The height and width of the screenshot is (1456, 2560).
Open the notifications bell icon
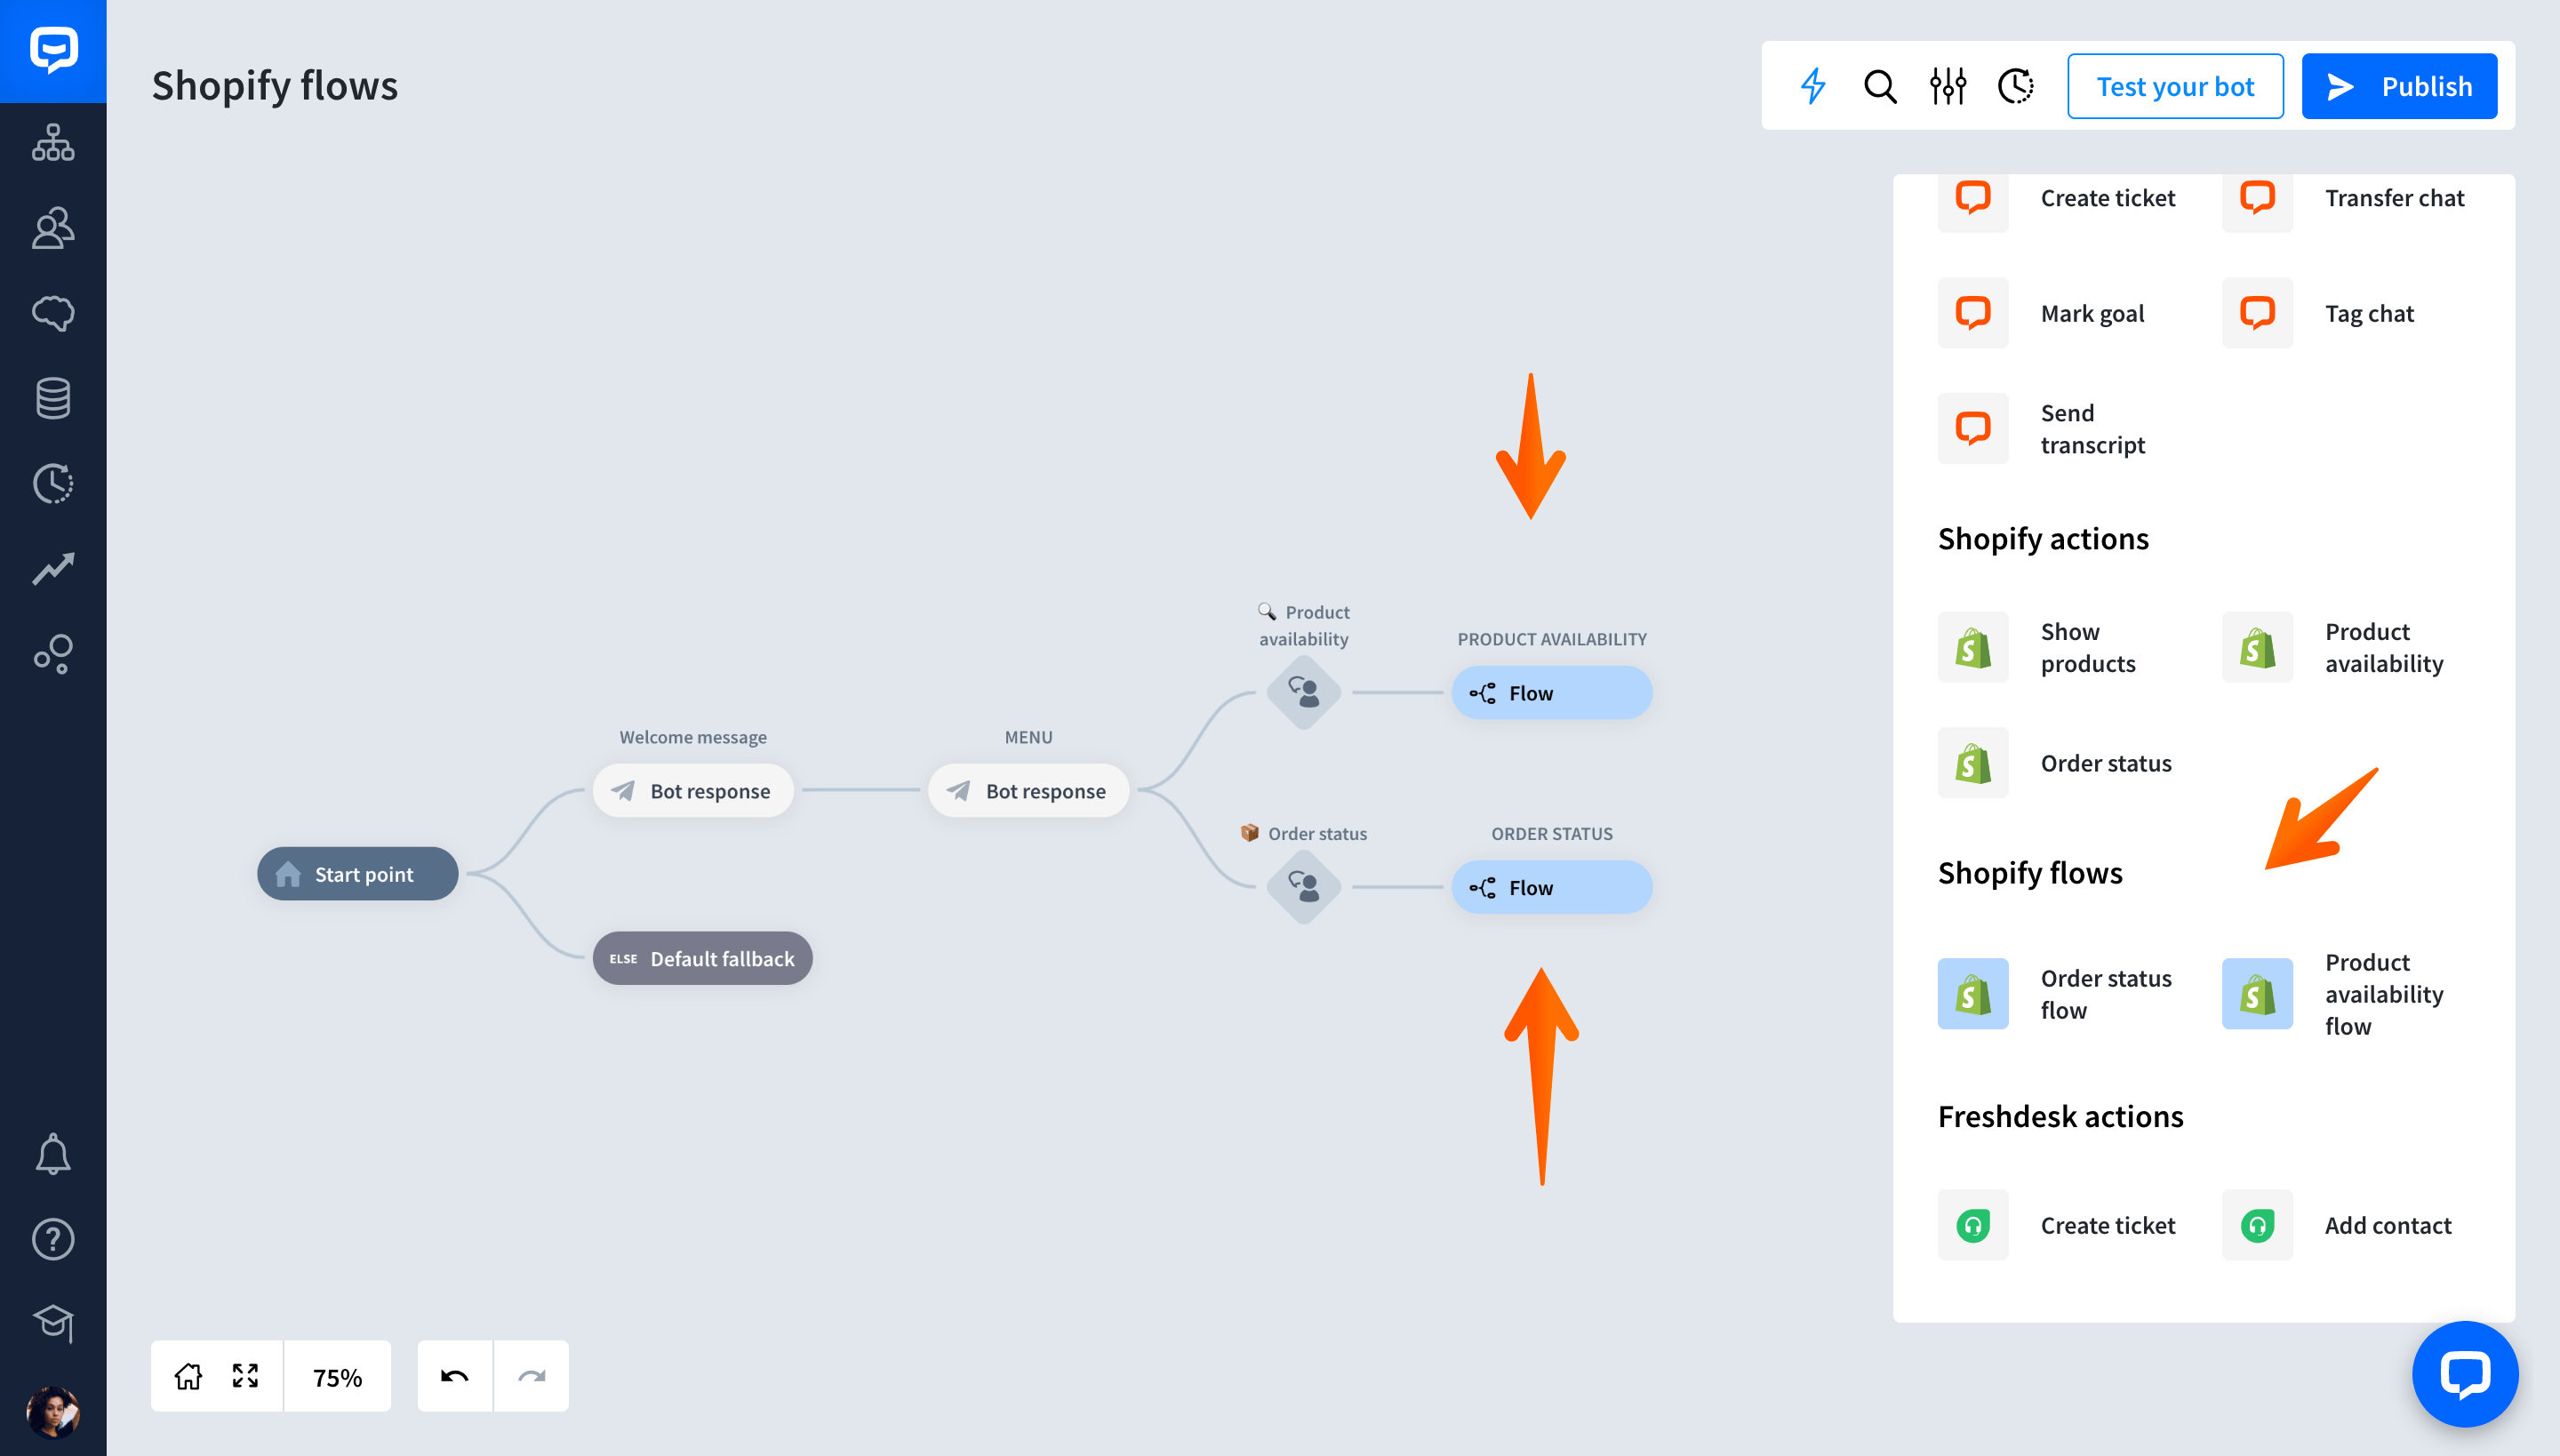tap(53, 1154)
